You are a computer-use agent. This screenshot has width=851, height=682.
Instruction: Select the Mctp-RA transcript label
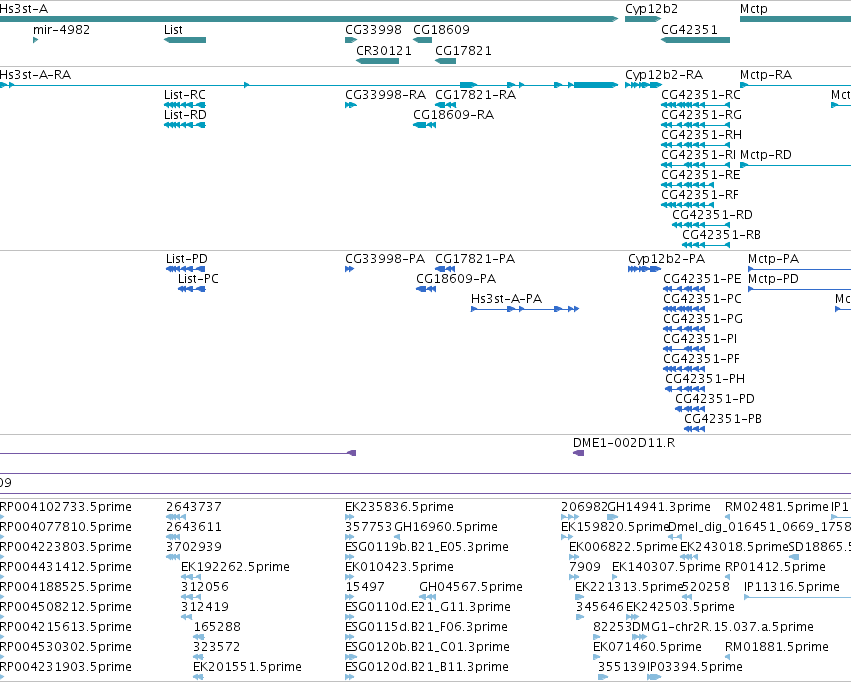pos(766,74)
